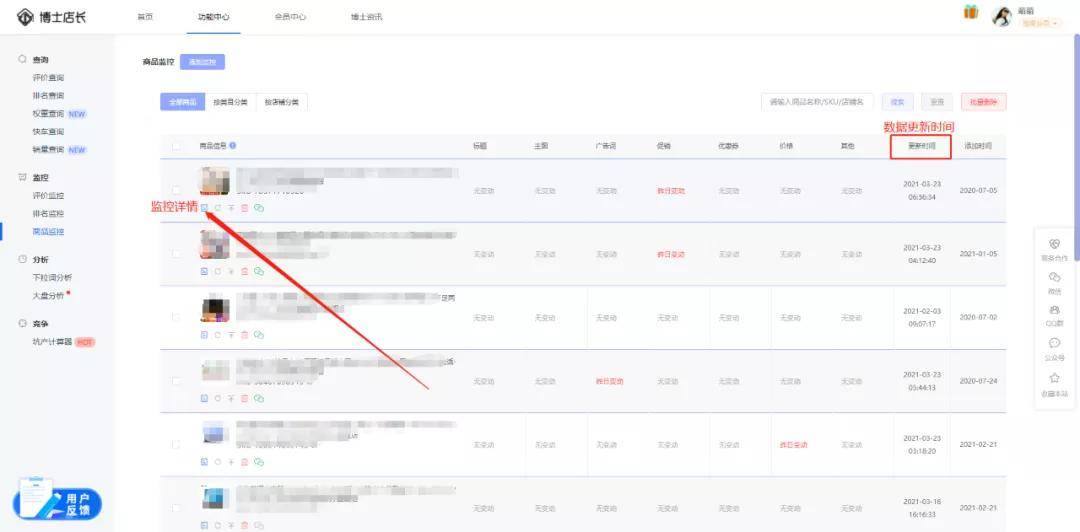Toggle select-all checkbox in table header

tap(176, 146)
